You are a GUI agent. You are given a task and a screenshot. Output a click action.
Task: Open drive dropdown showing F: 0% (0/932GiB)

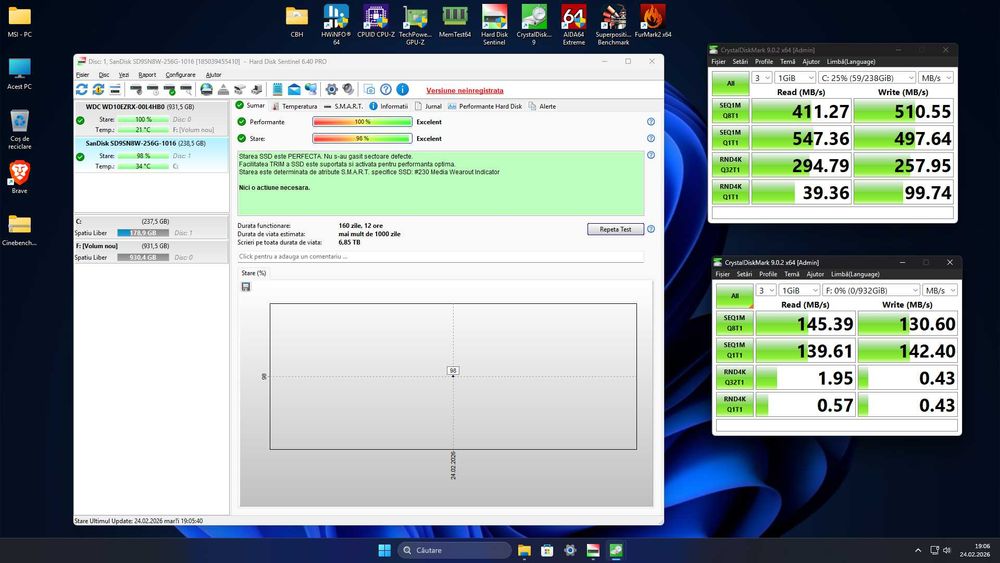[x=871, y=290]
